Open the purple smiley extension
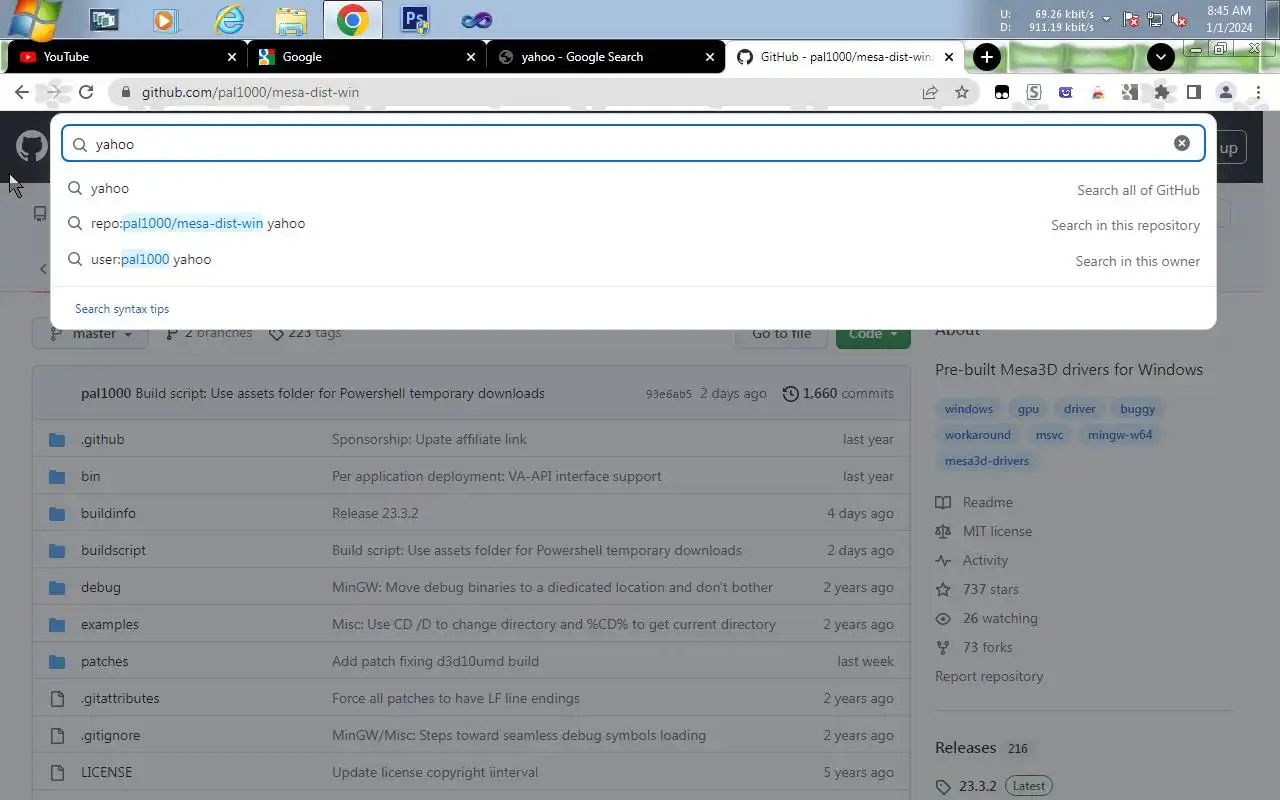 coord(1066,92)
